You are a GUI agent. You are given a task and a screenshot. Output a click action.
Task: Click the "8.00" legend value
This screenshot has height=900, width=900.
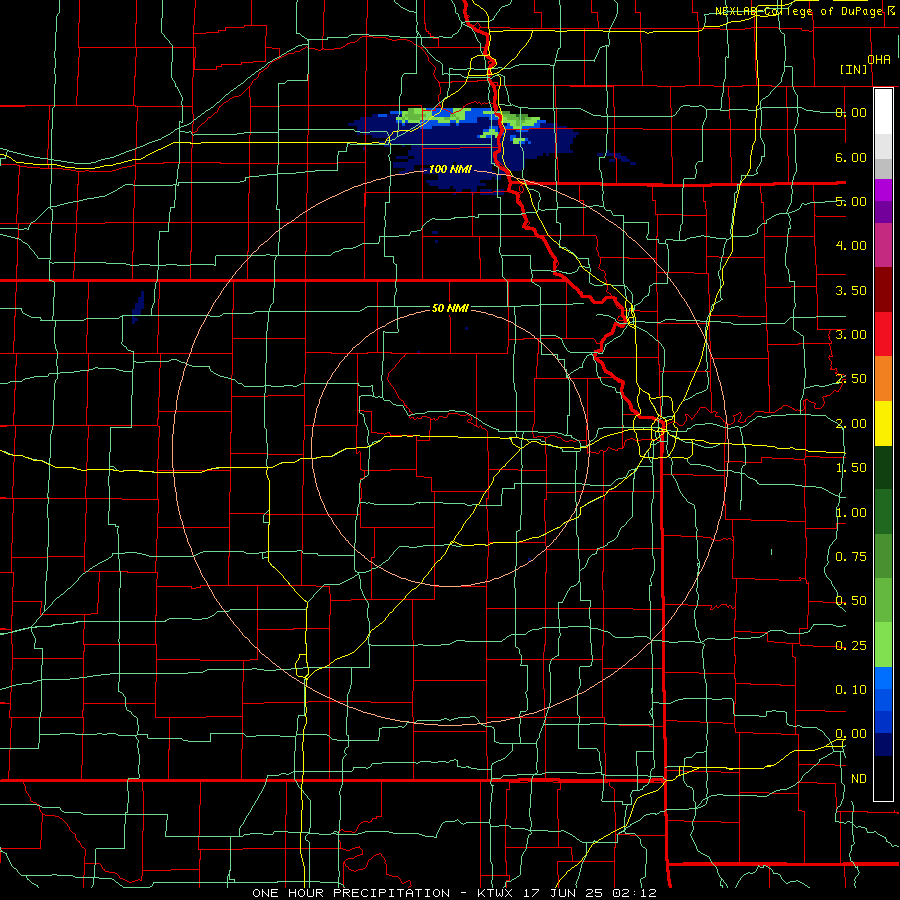point(851,112)
